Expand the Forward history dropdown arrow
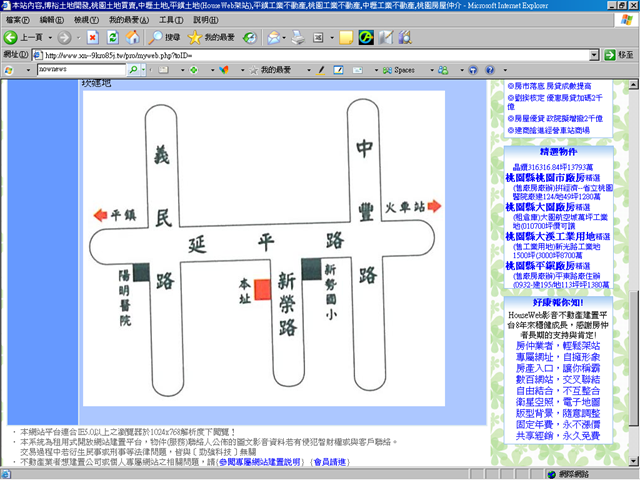This screenshot has height=480, width=640. [x=78, y=38]
